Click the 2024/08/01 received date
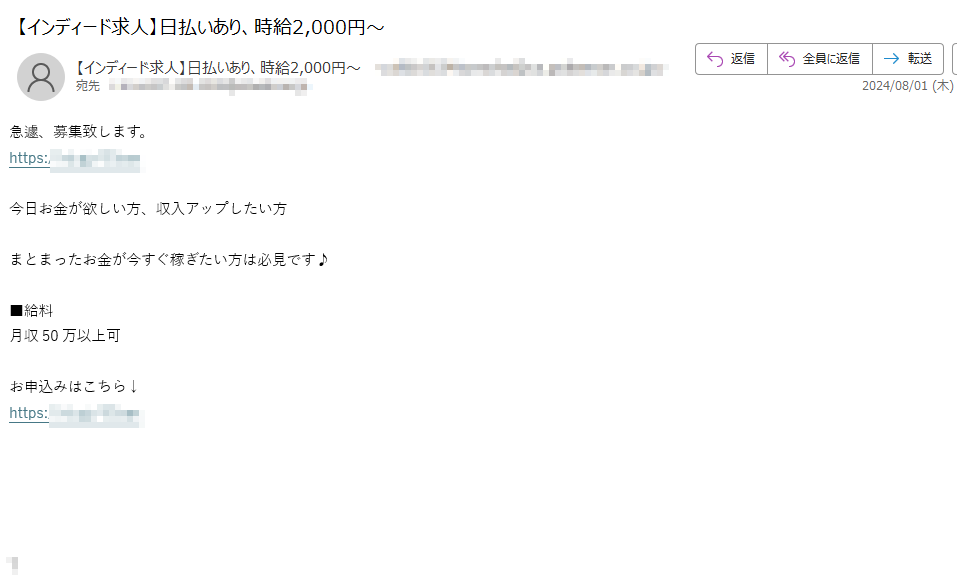Image resolution: width=957 pixels, height=586 pixels. (908, 86)
